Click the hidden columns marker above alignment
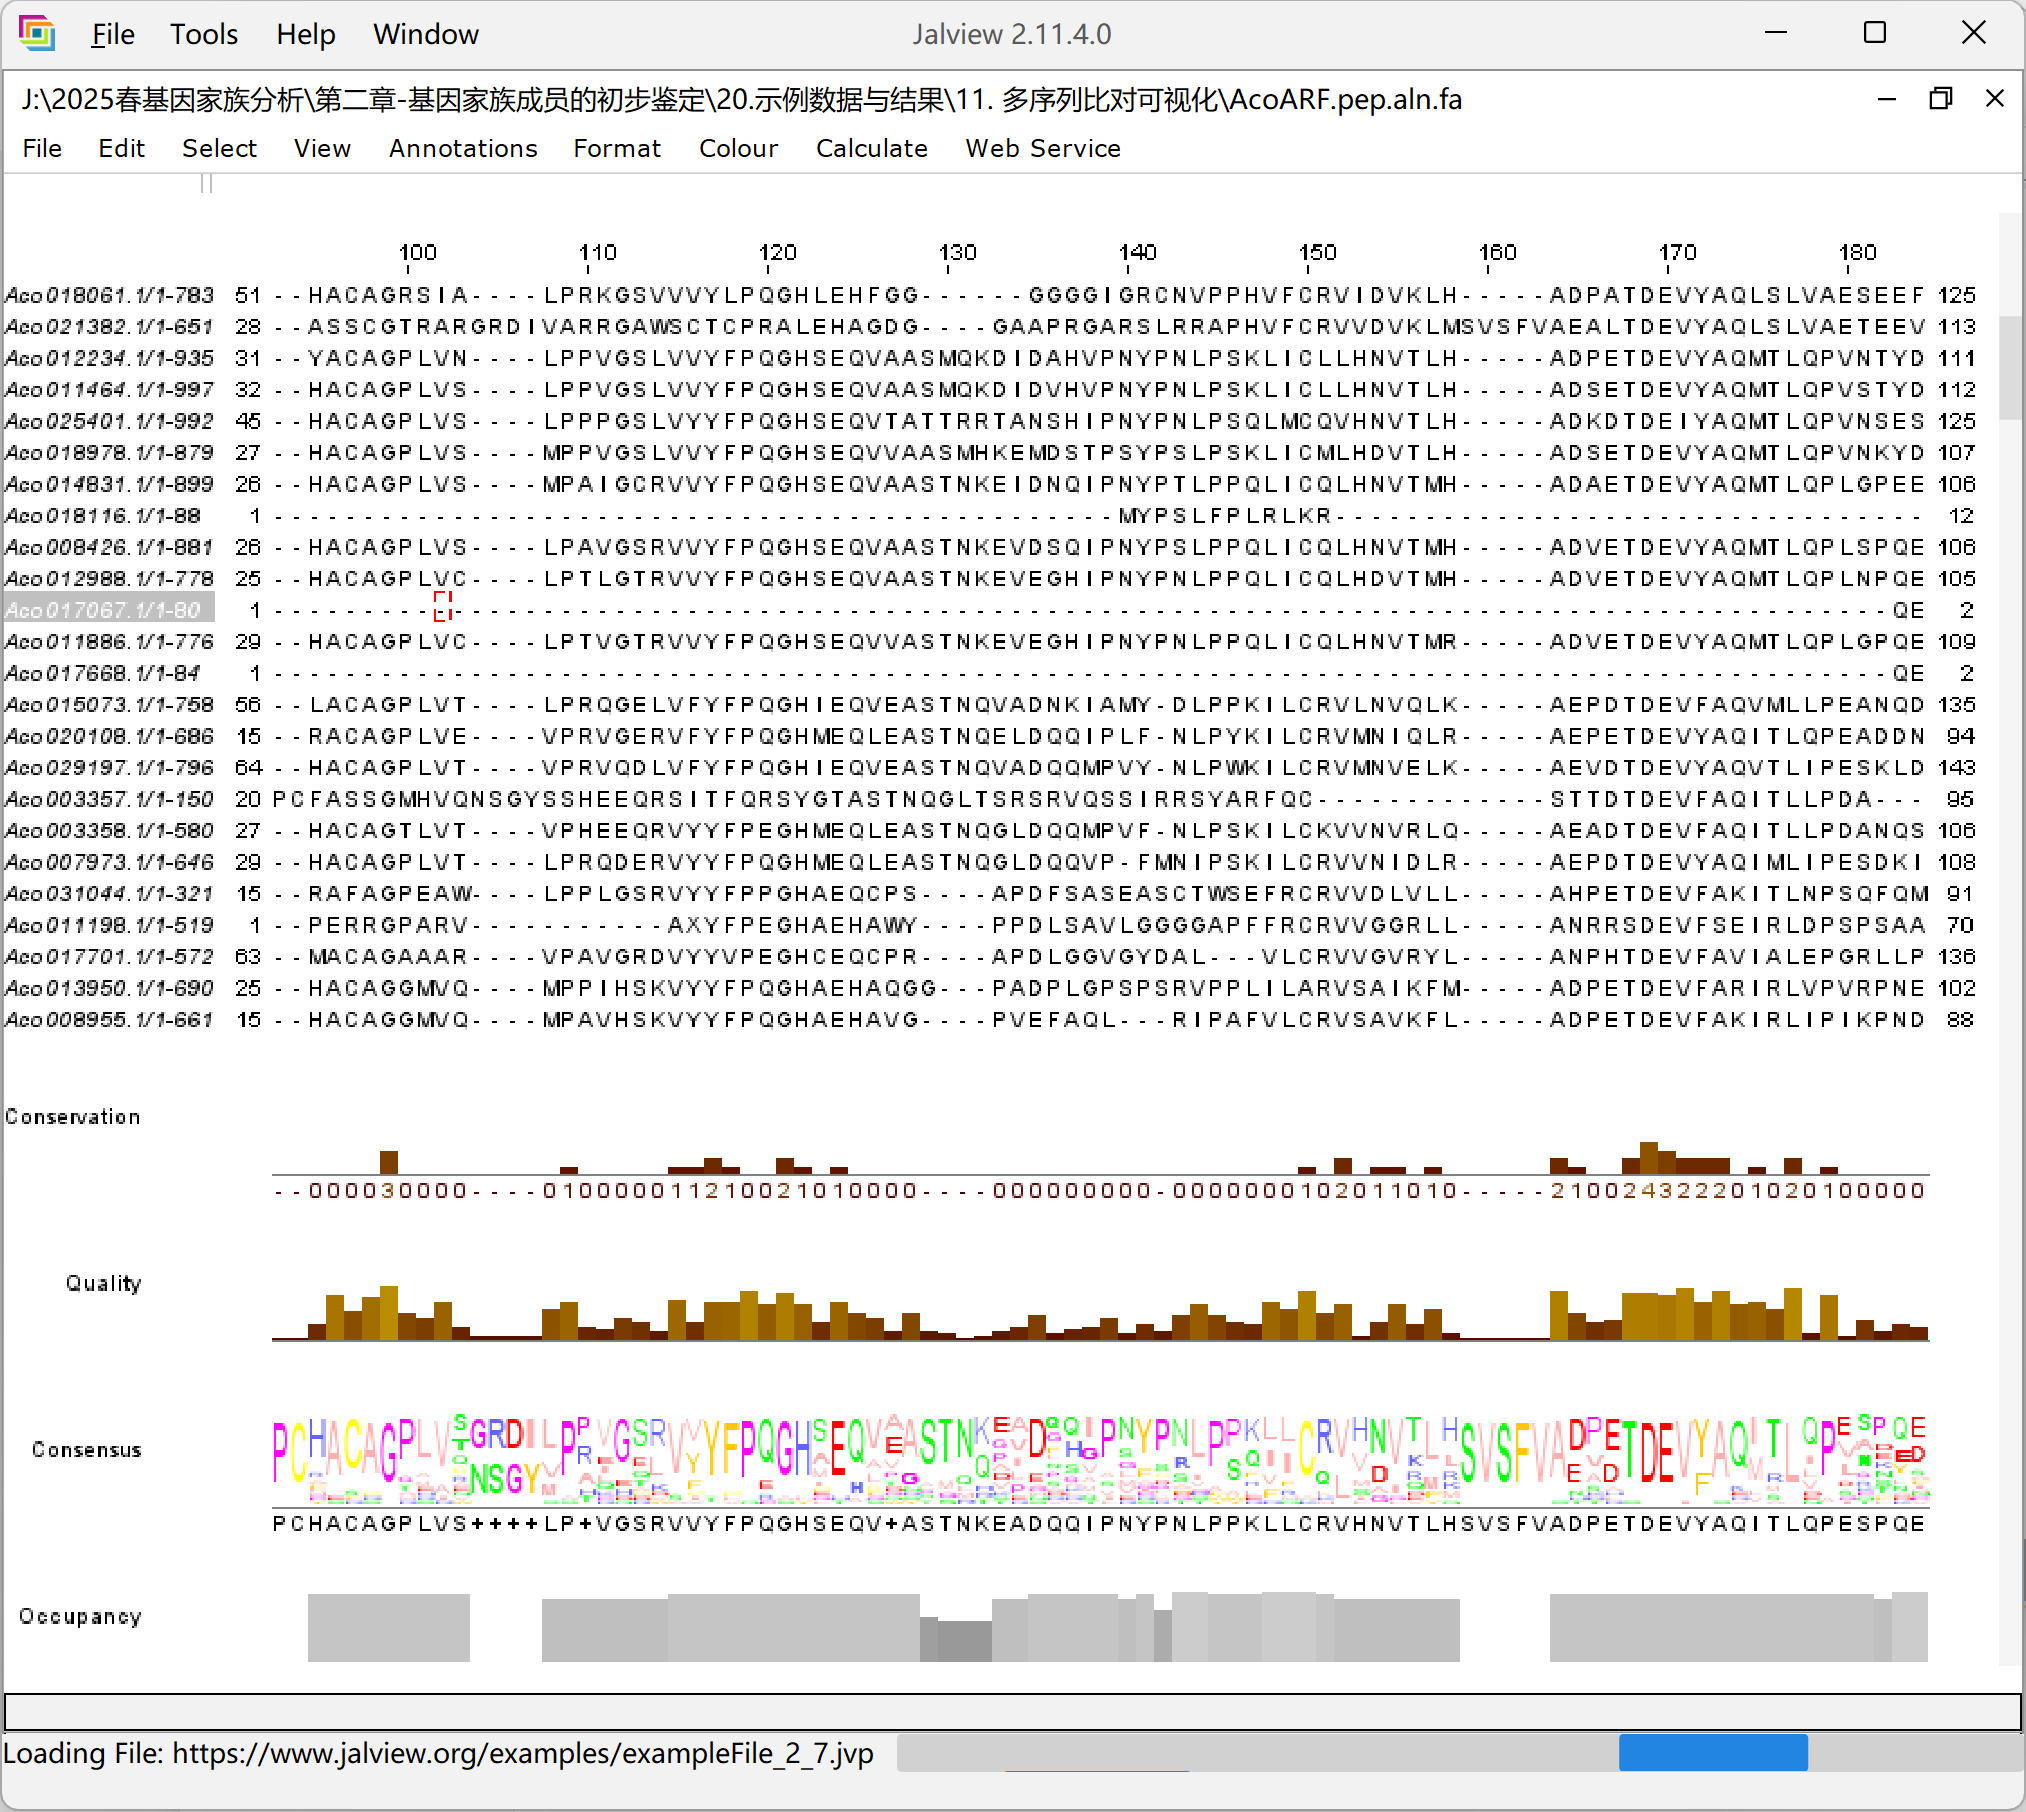 click(x=207, y=184)
